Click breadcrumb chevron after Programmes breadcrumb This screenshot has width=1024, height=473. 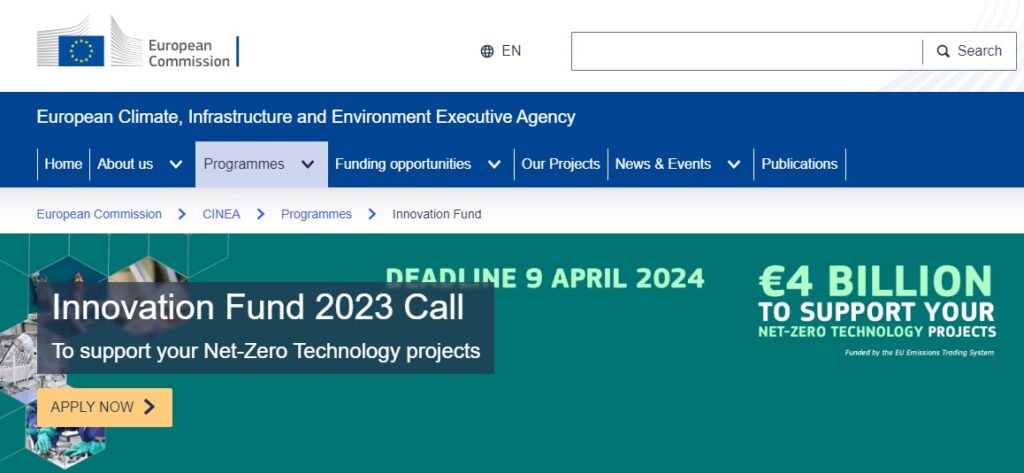click(x=372, y=214)
